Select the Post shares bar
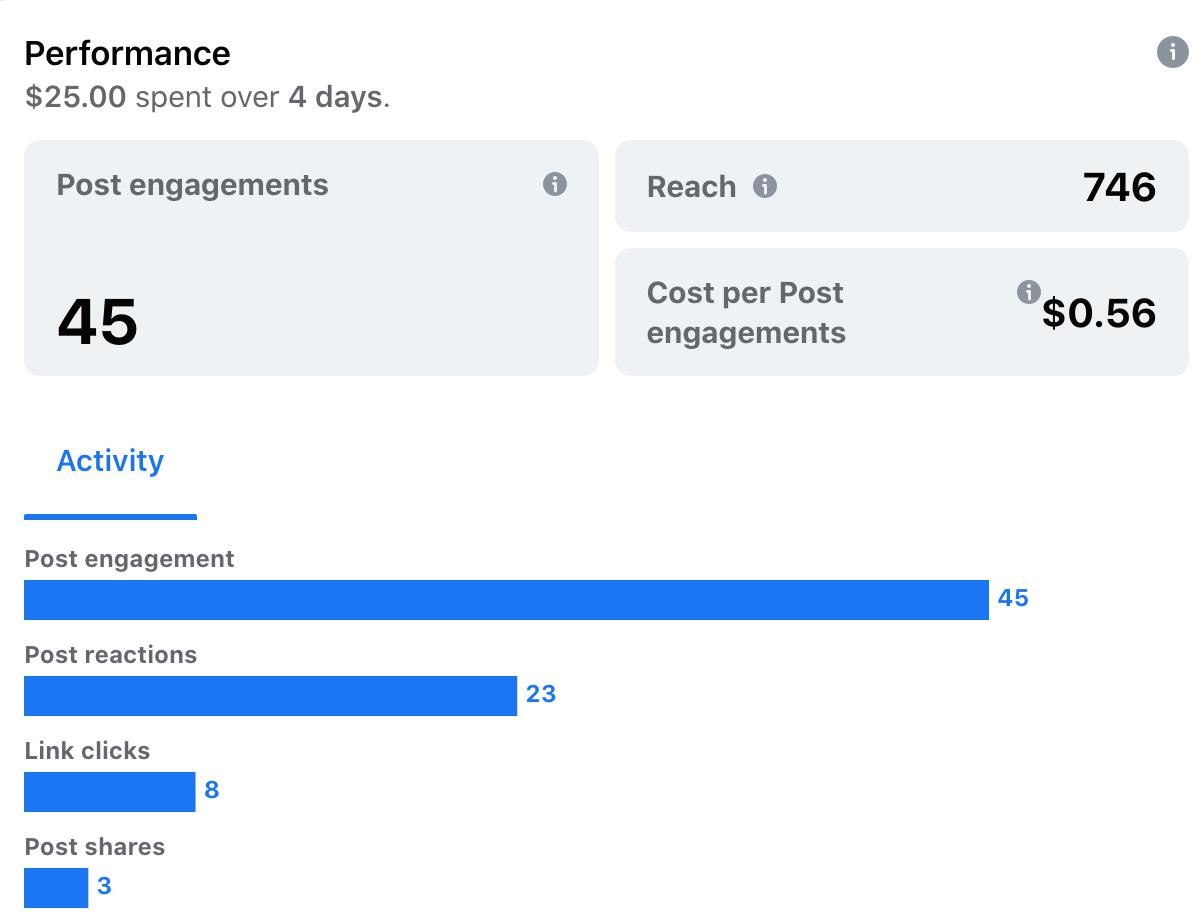 (x=56, y=888)
